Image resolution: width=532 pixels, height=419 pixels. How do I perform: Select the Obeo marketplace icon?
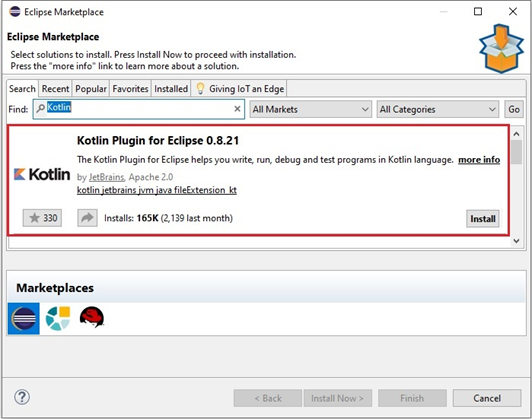(x=58, y=318)
